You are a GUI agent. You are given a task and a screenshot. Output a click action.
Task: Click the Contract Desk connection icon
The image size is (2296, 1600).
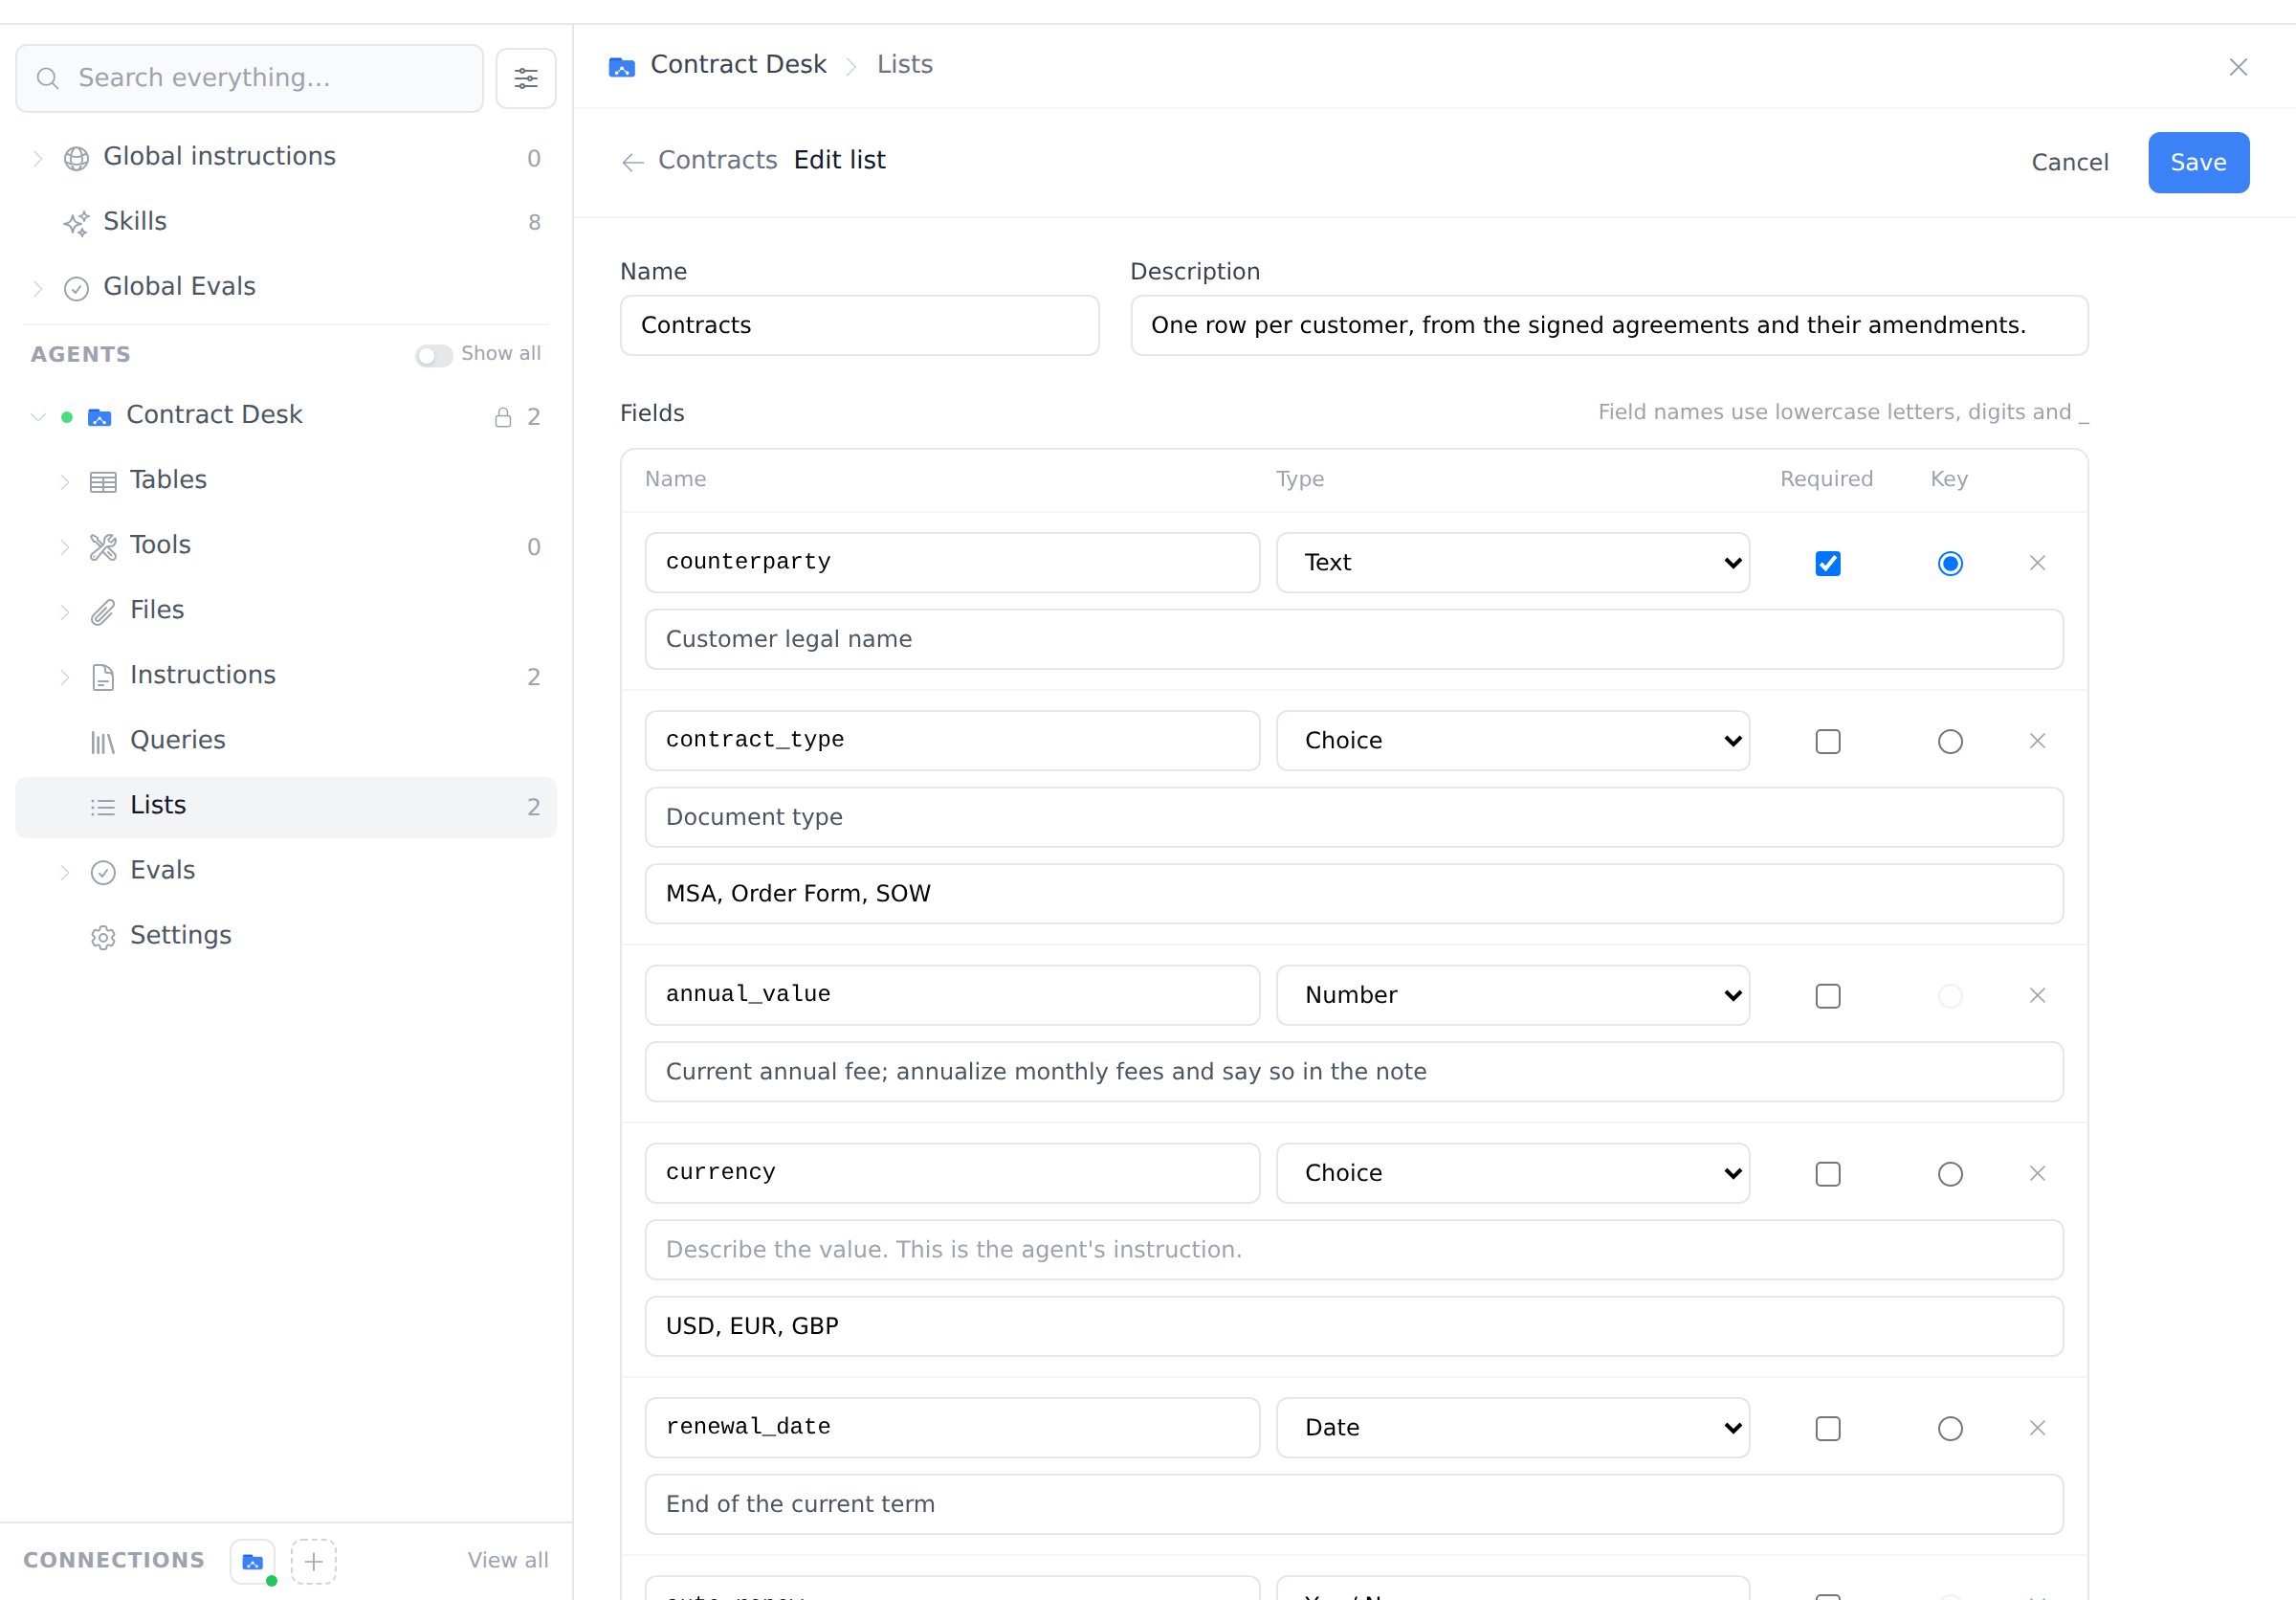point(253,1561)
